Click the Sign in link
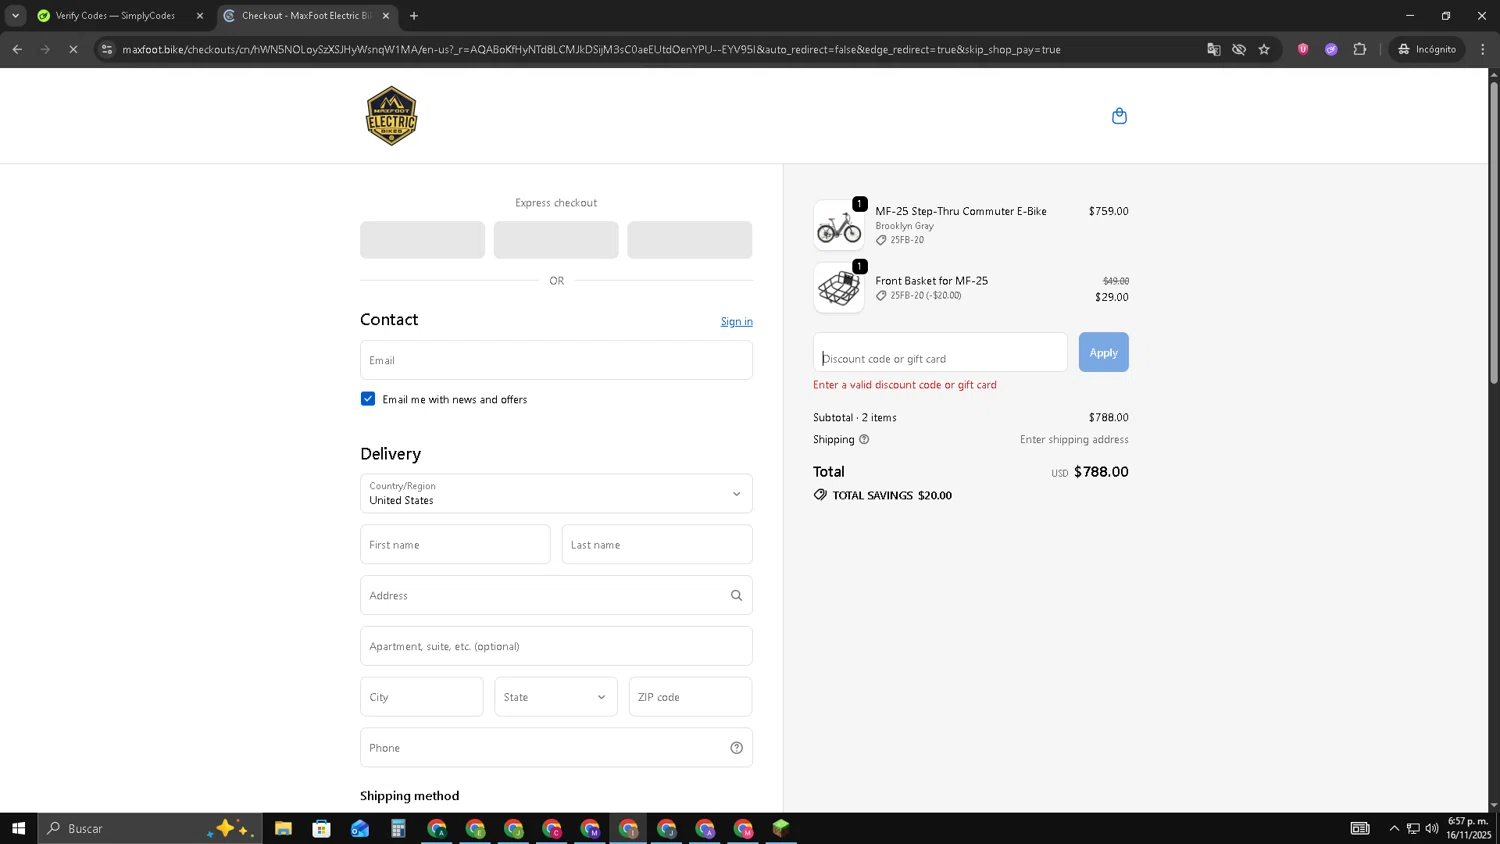Screen dimensions: 1500x844 736,322
